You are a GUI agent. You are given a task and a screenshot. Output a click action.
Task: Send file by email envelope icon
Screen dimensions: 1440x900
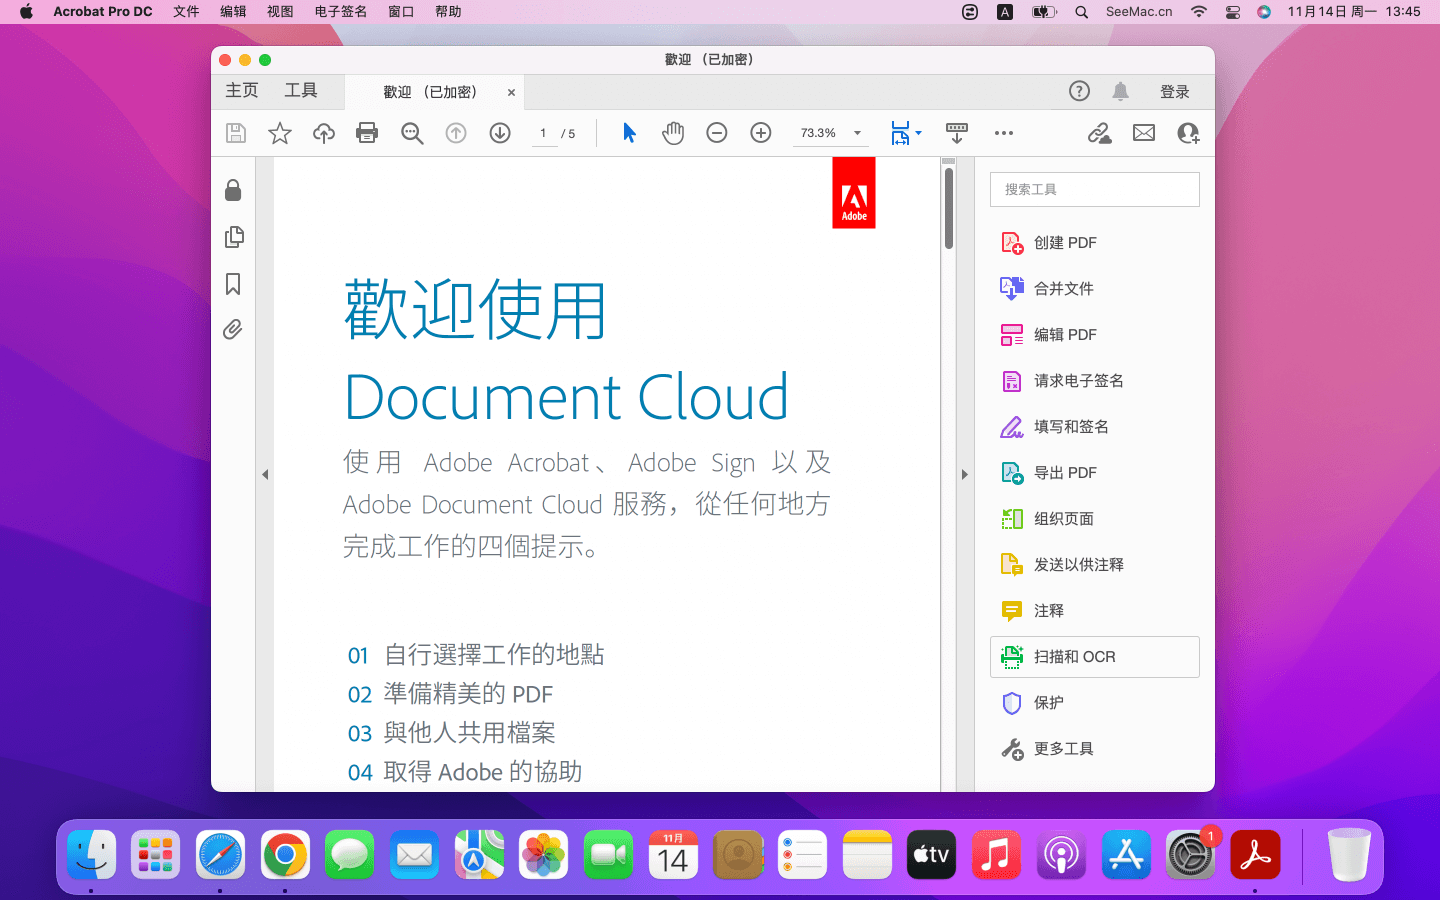[x=1144, y=133]
